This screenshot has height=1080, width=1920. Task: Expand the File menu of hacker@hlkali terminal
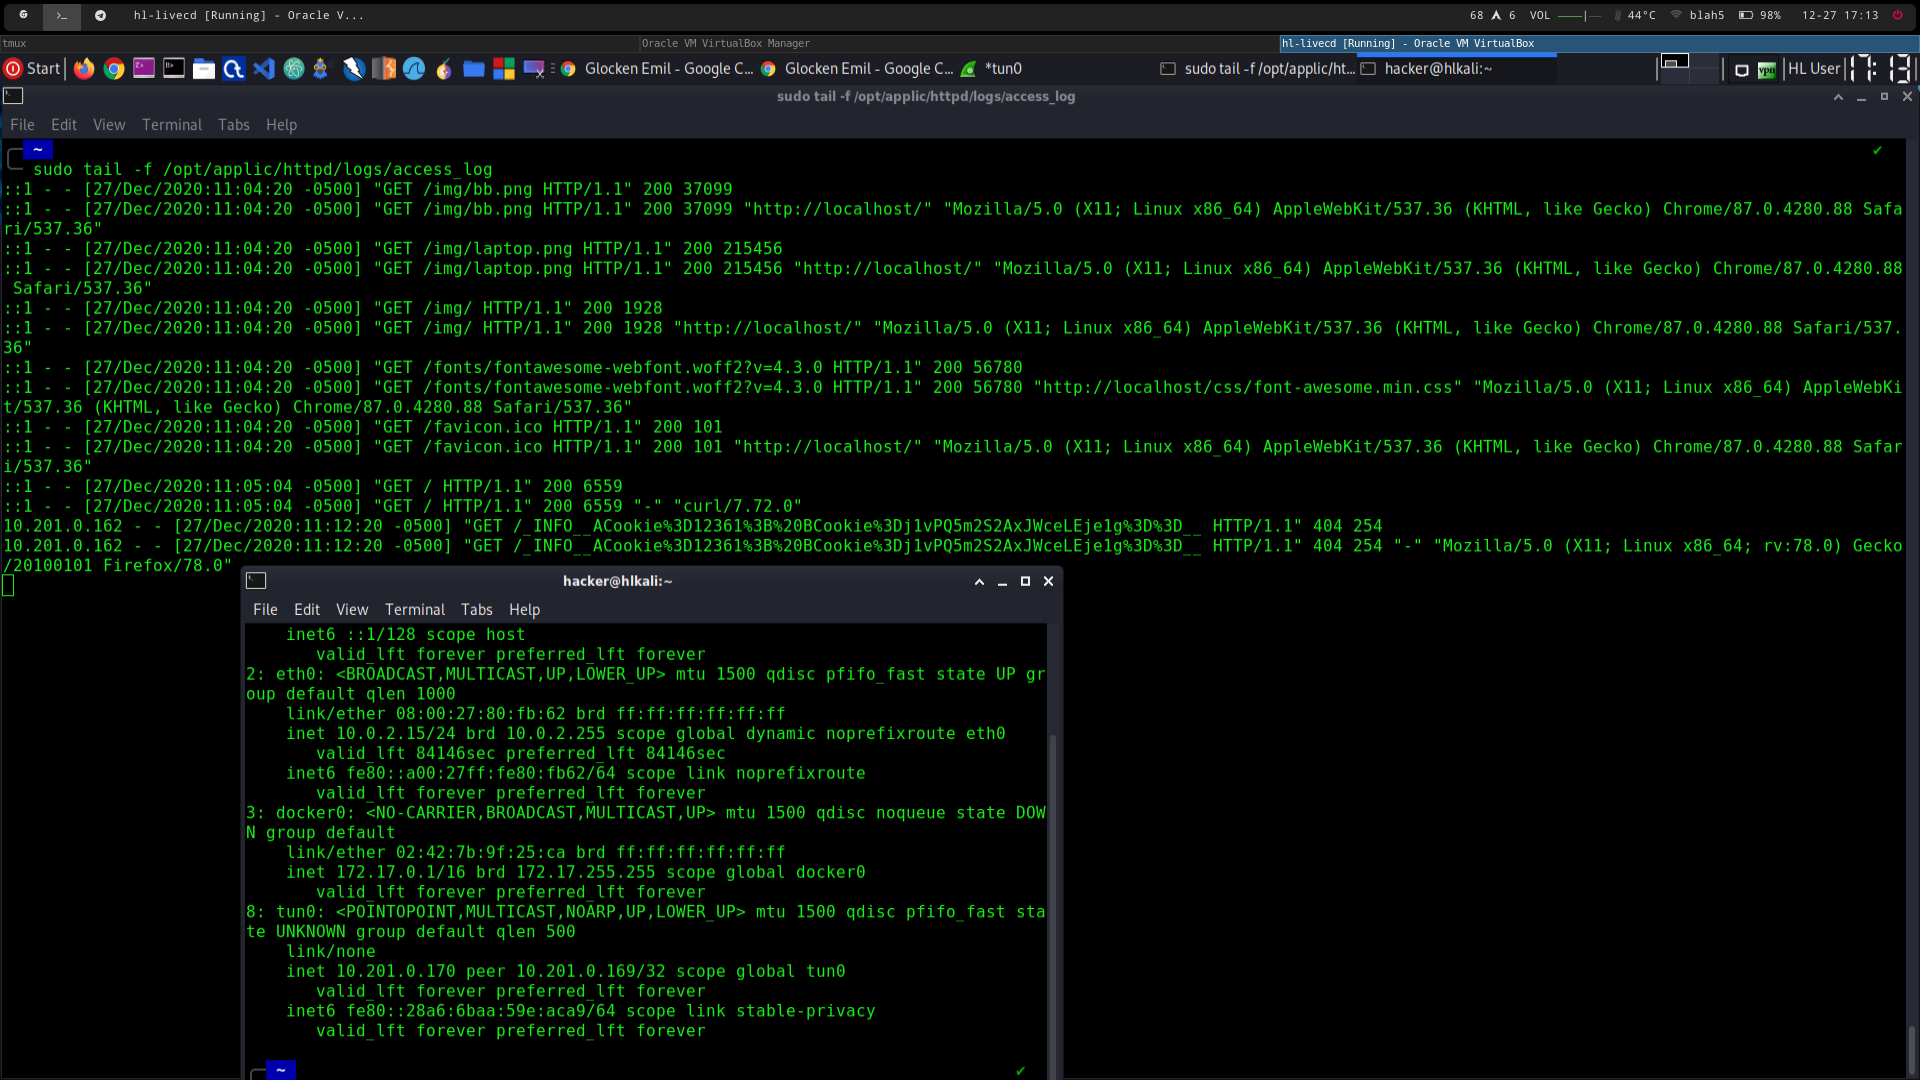pos(265,610)
